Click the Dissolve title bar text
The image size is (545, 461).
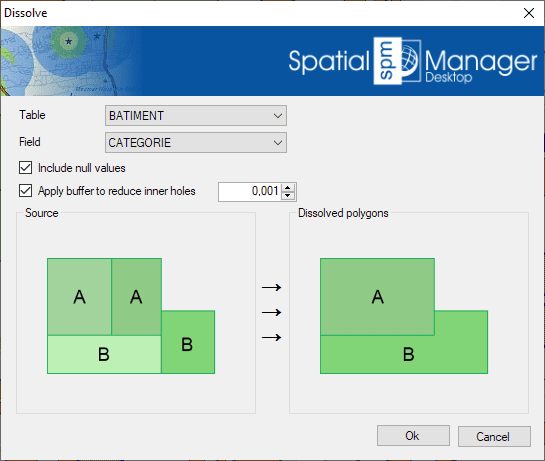(x=26, y=13)
